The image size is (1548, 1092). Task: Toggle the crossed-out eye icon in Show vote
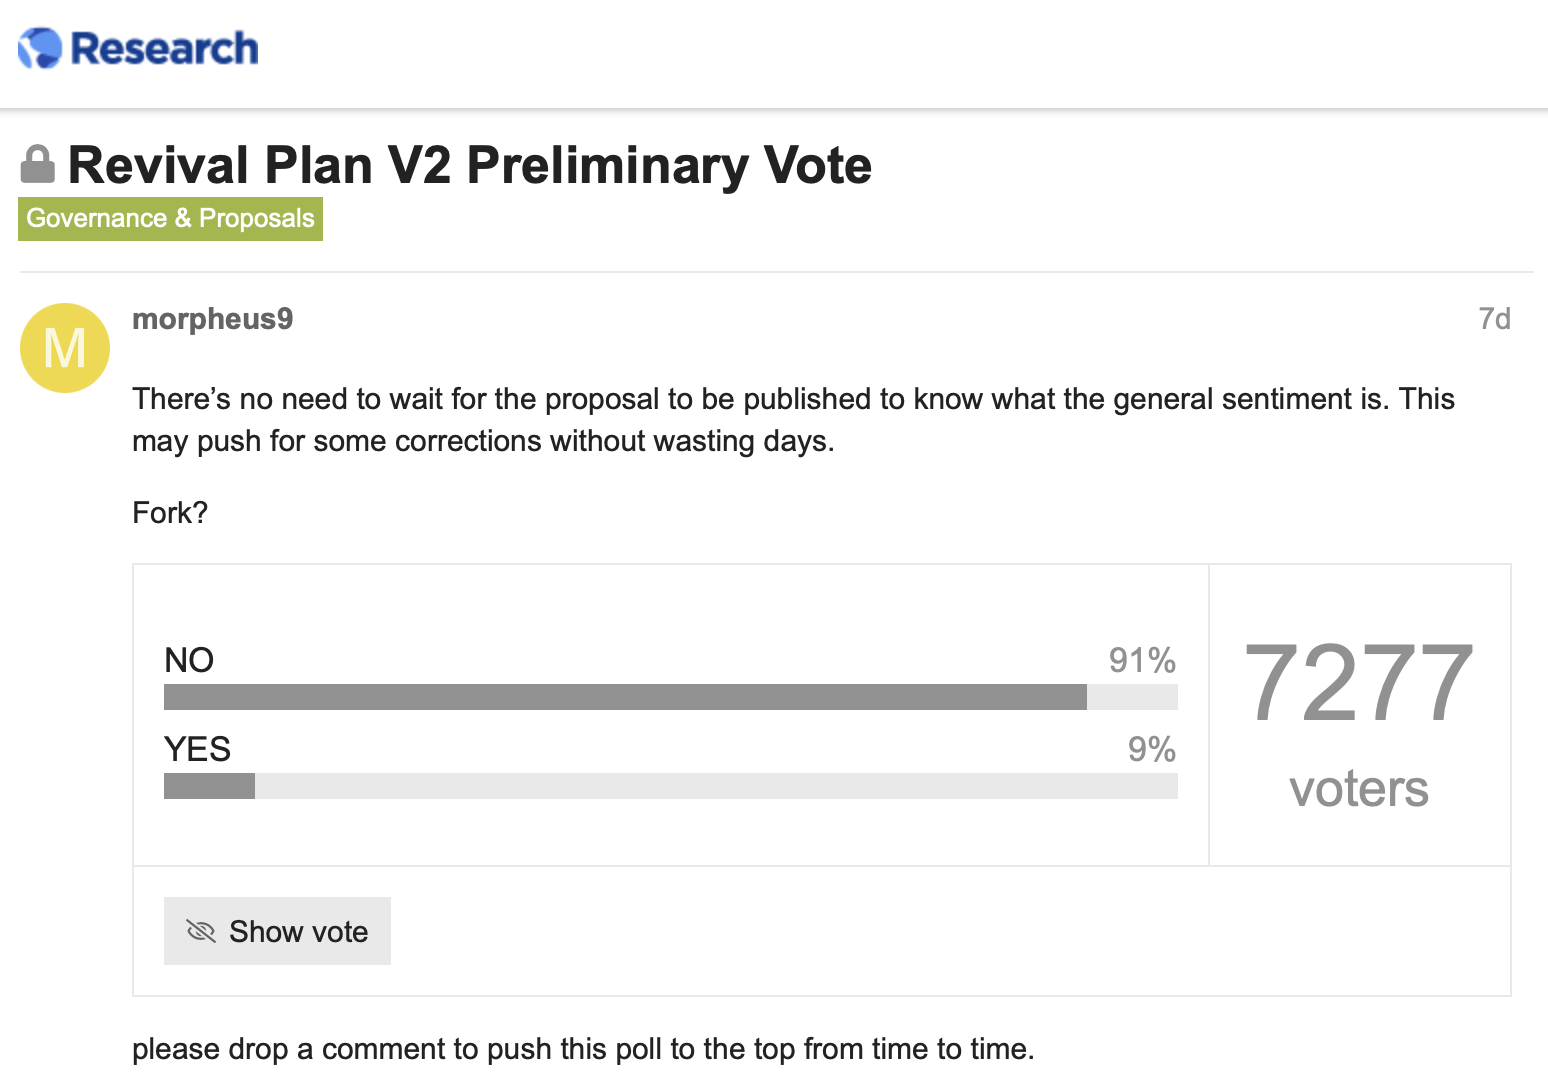(x=201, y=931)
